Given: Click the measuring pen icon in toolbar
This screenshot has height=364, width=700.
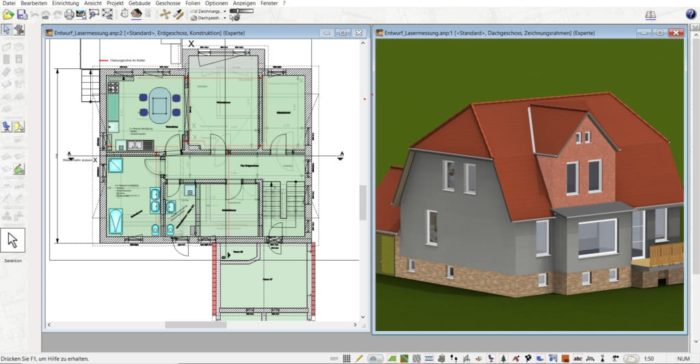Looking at the screenshot, I should [179, 14].
